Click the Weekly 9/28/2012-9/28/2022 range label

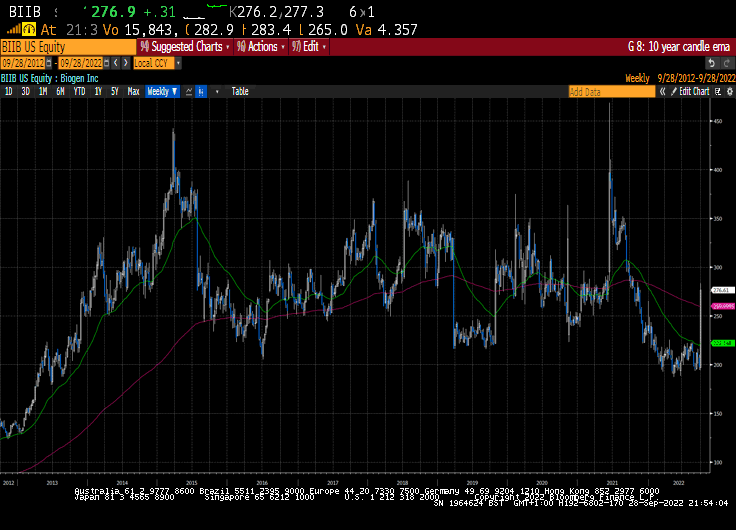point(680,78)
